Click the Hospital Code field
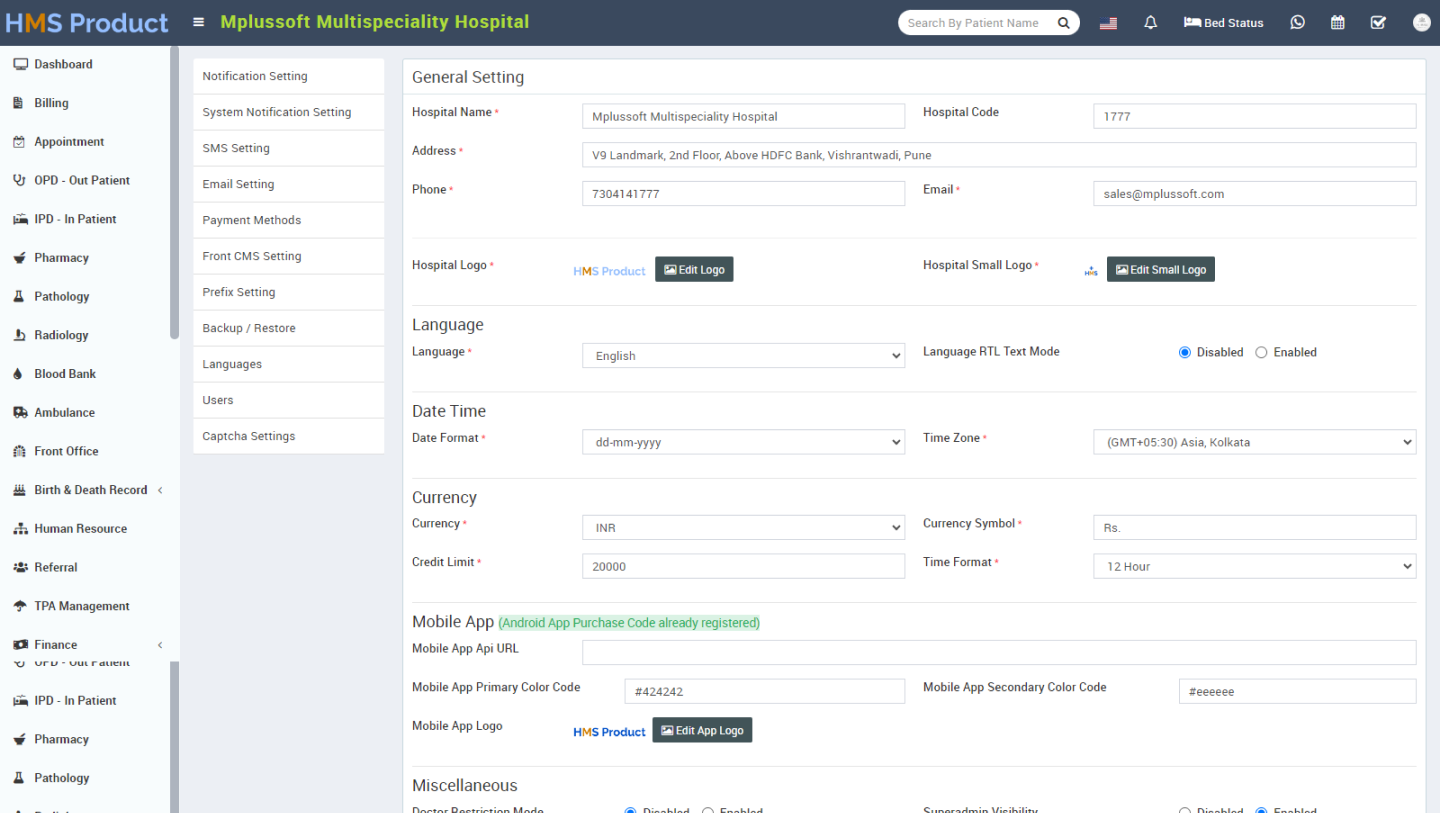Screen dimensions: 1440x813 click(1254, 116)
